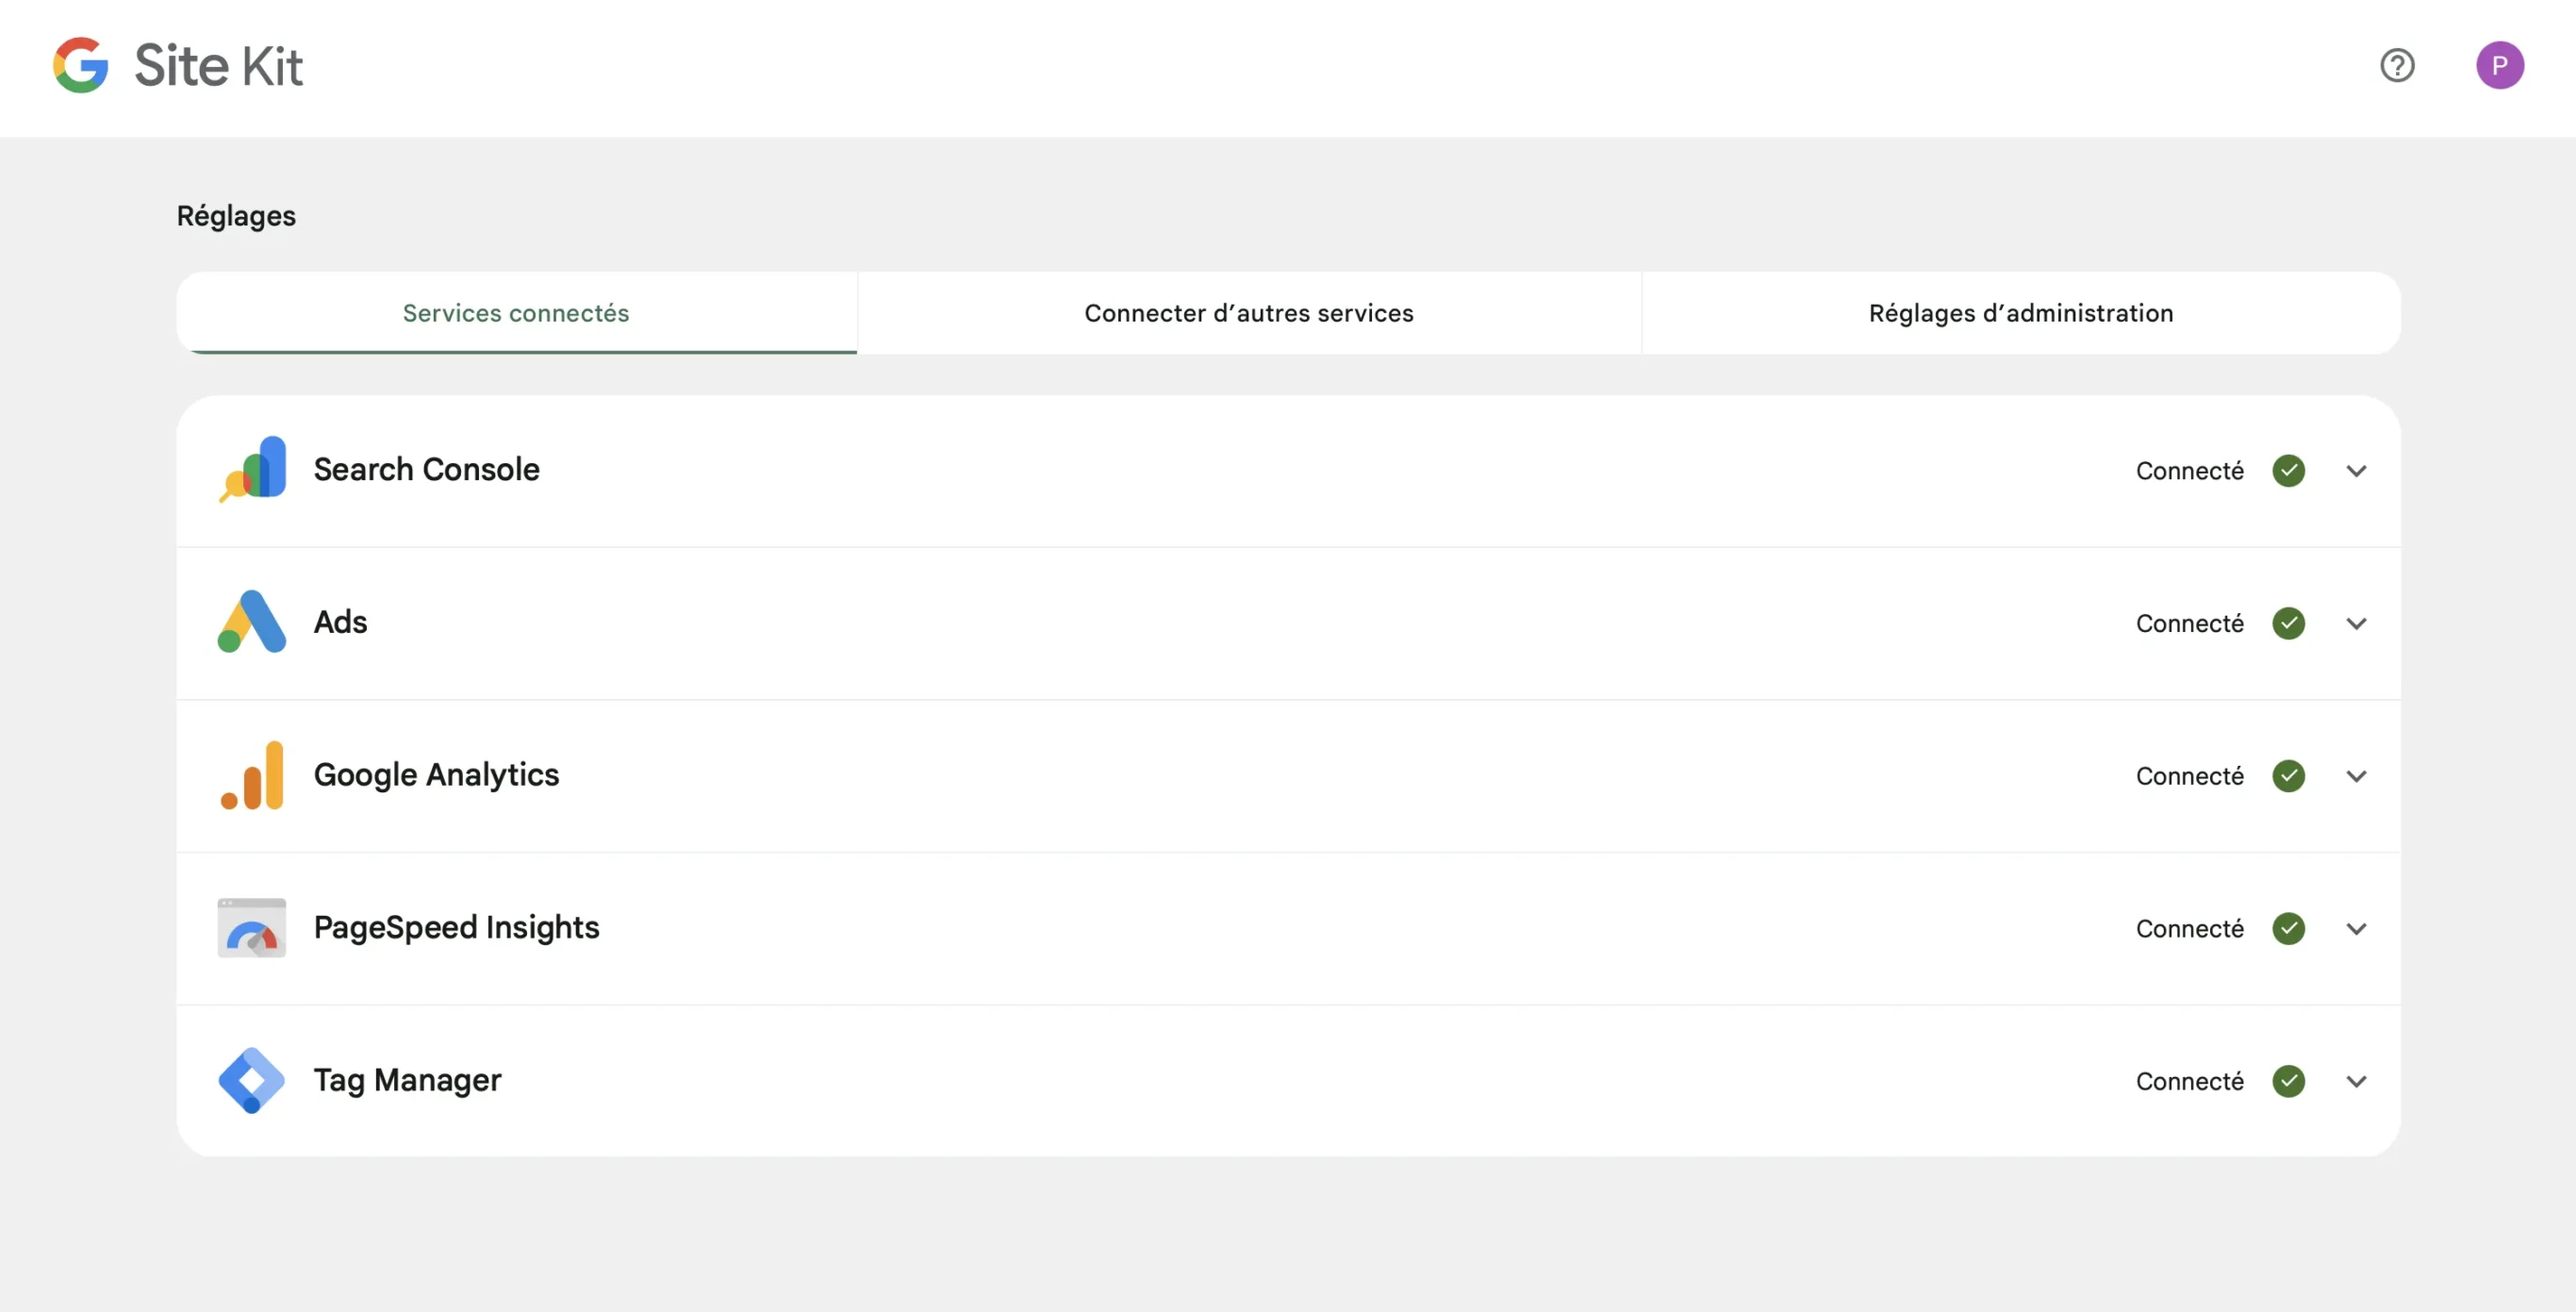The image size is (2576, 1312).
Task: Open the purple P user avatar
Action: pos(2499,65)
